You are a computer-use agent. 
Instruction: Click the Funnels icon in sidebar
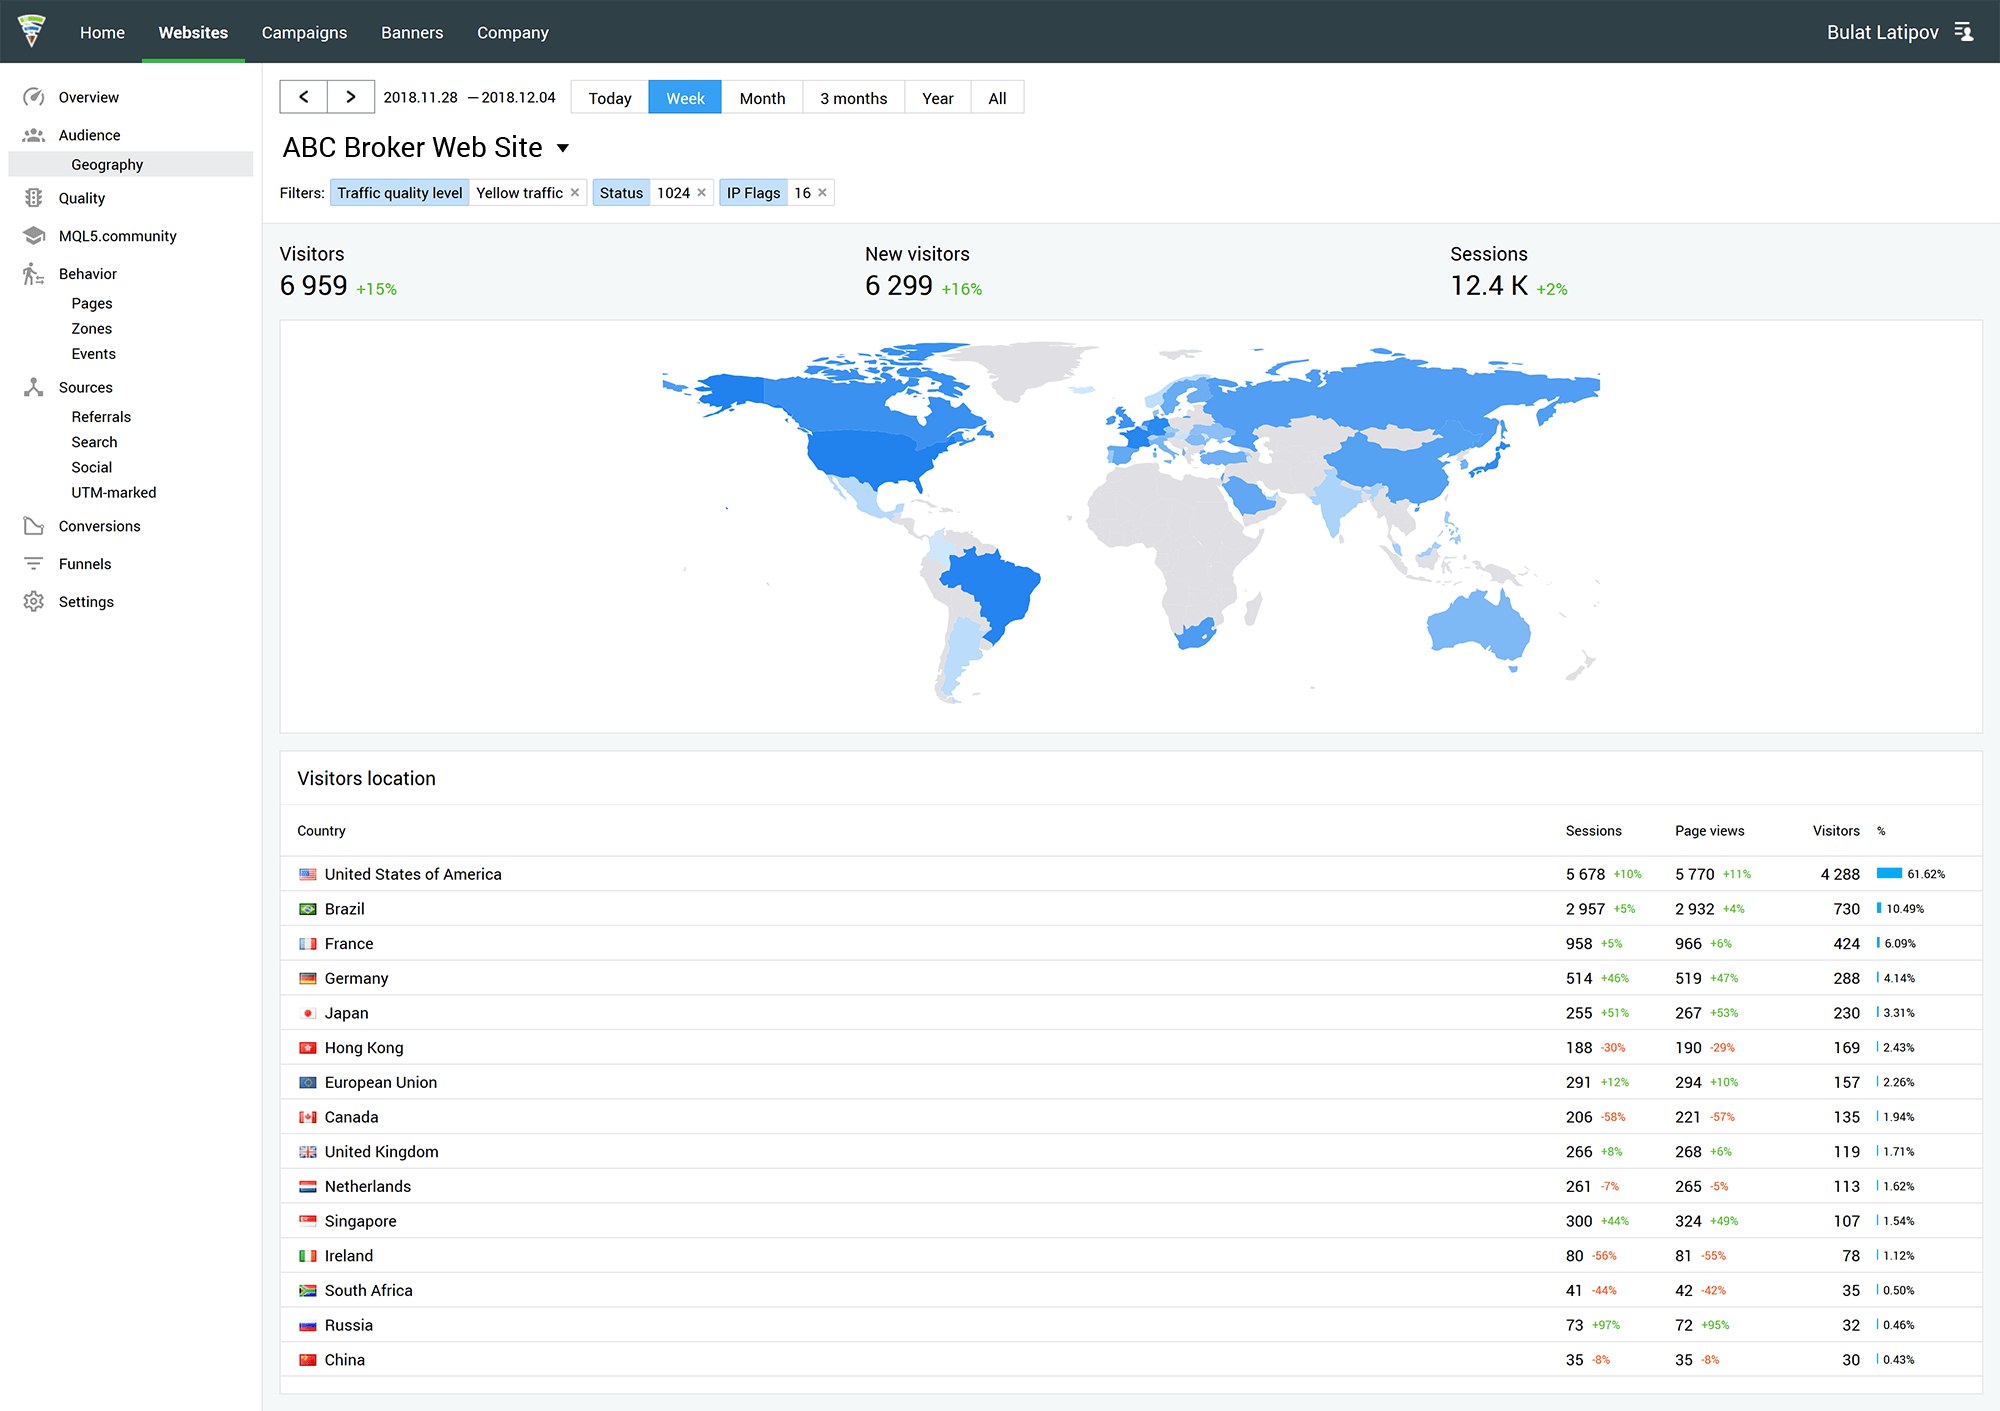tap(31, 563)
